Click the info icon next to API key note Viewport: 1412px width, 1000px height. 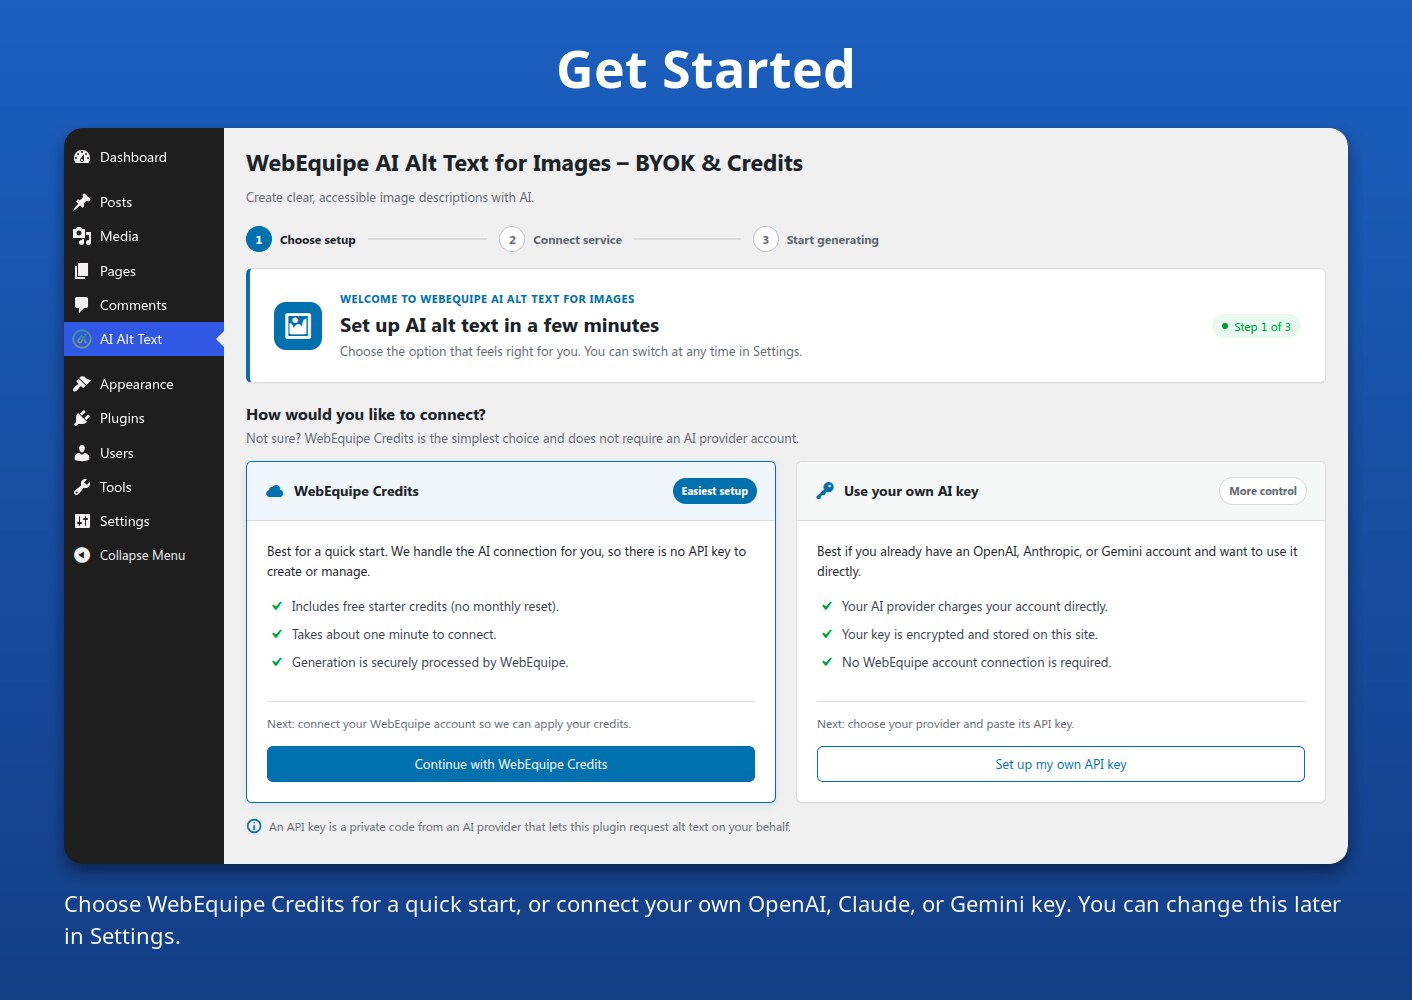pos(254,826)
